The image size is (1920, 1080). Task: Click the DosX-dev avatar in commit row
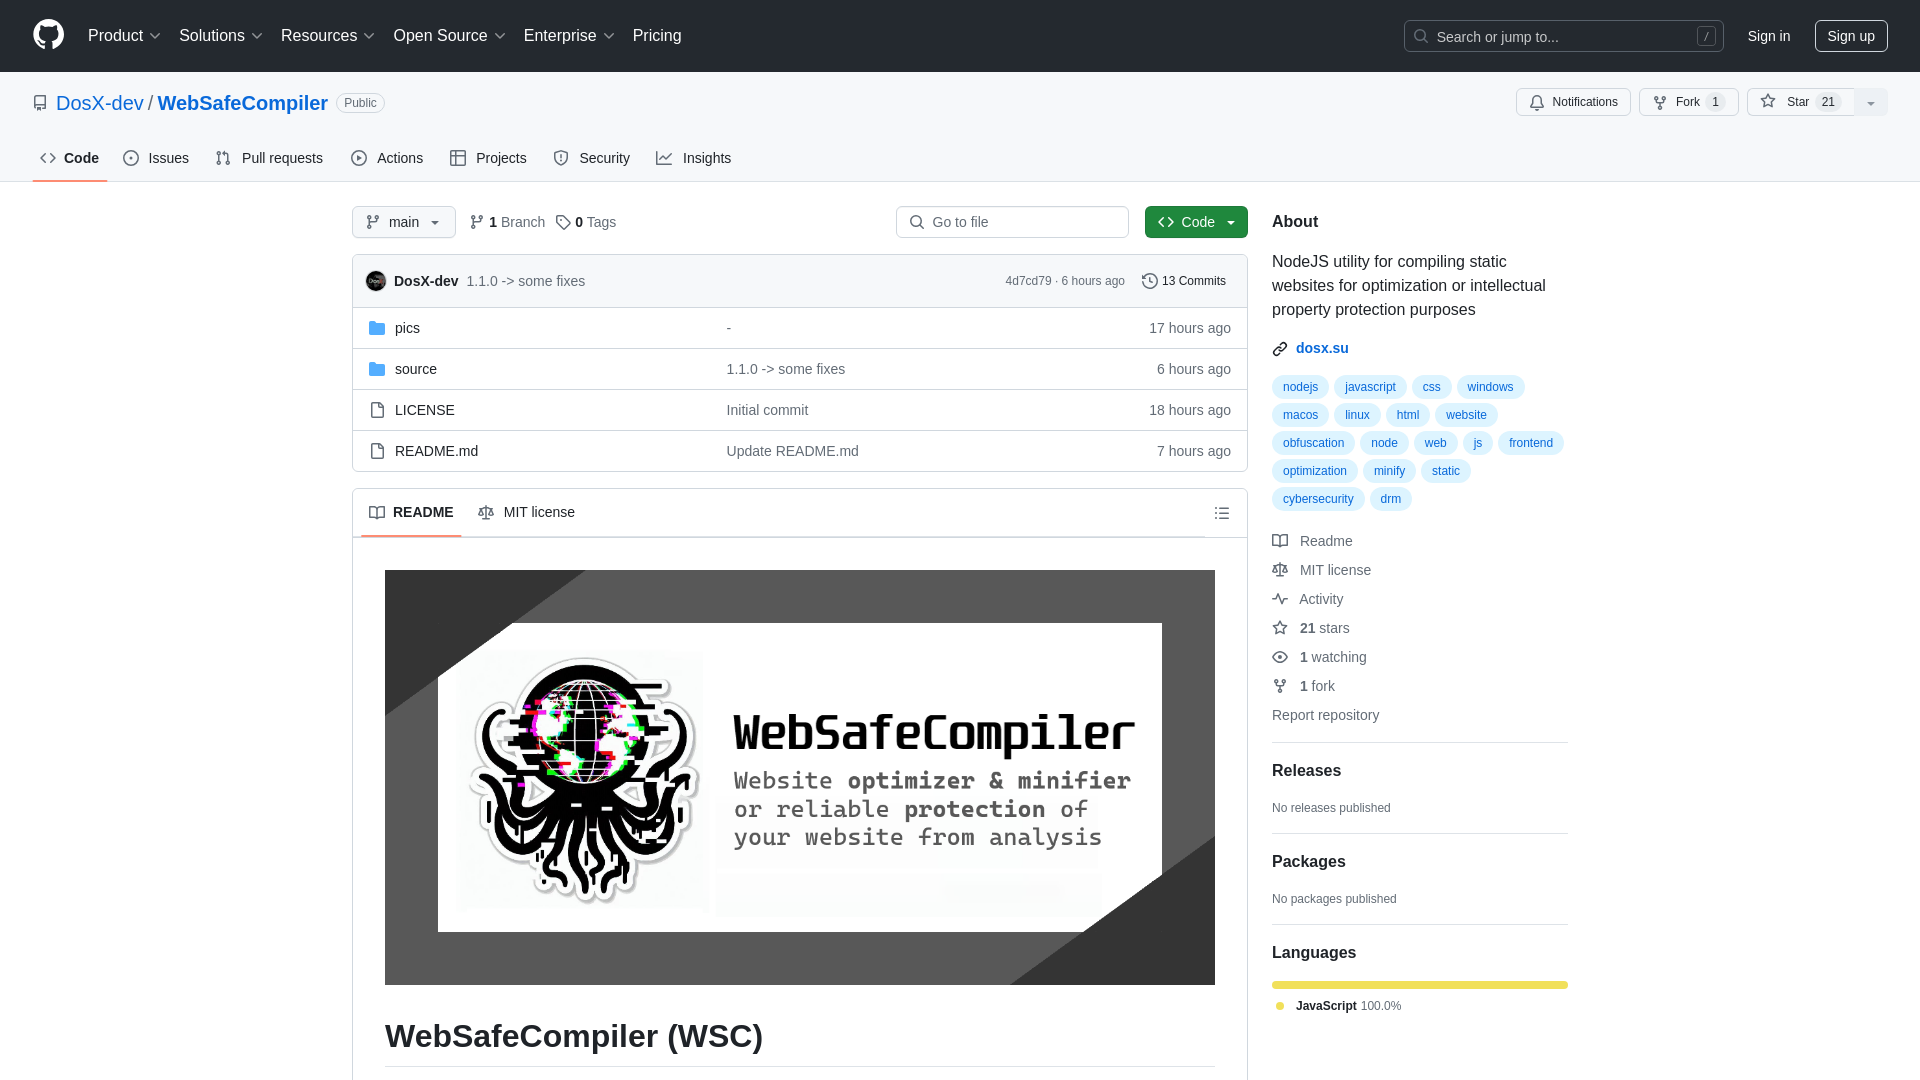376,281
